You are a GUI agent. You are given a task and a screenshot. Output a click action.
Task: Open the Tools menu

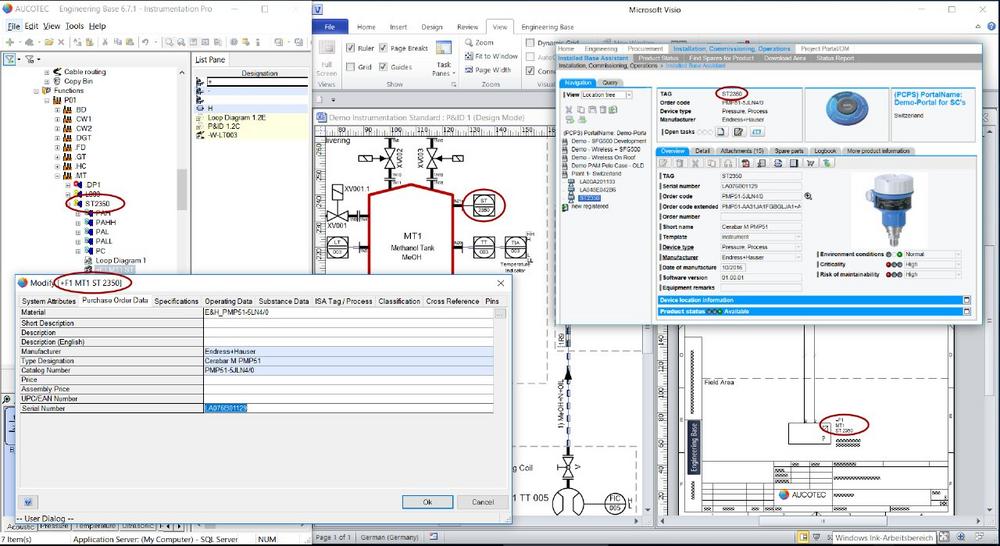click(73, 26)
